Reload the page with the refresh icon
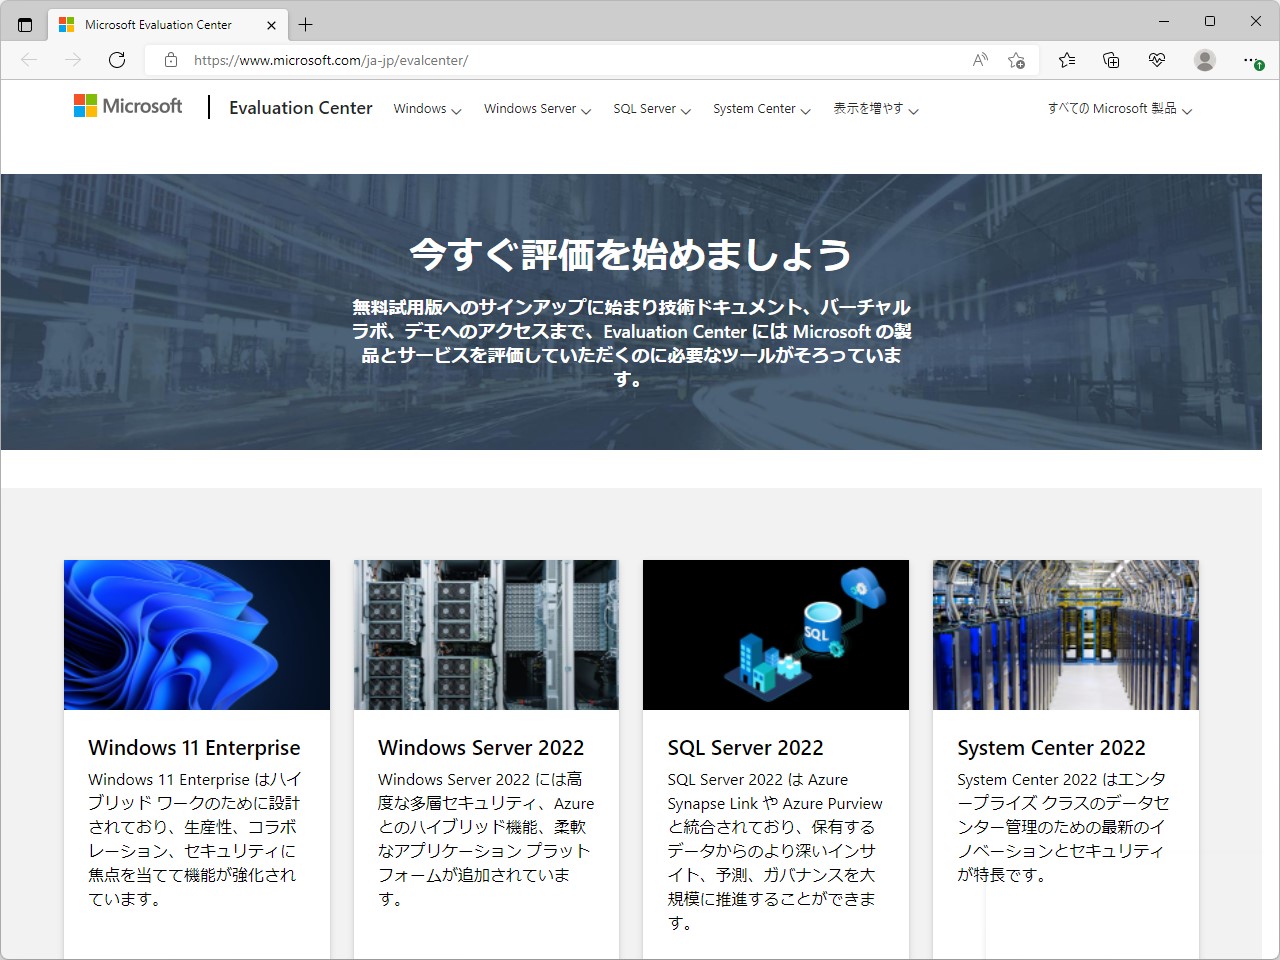This screenshot has height=960, width=1280. point(117,60)
